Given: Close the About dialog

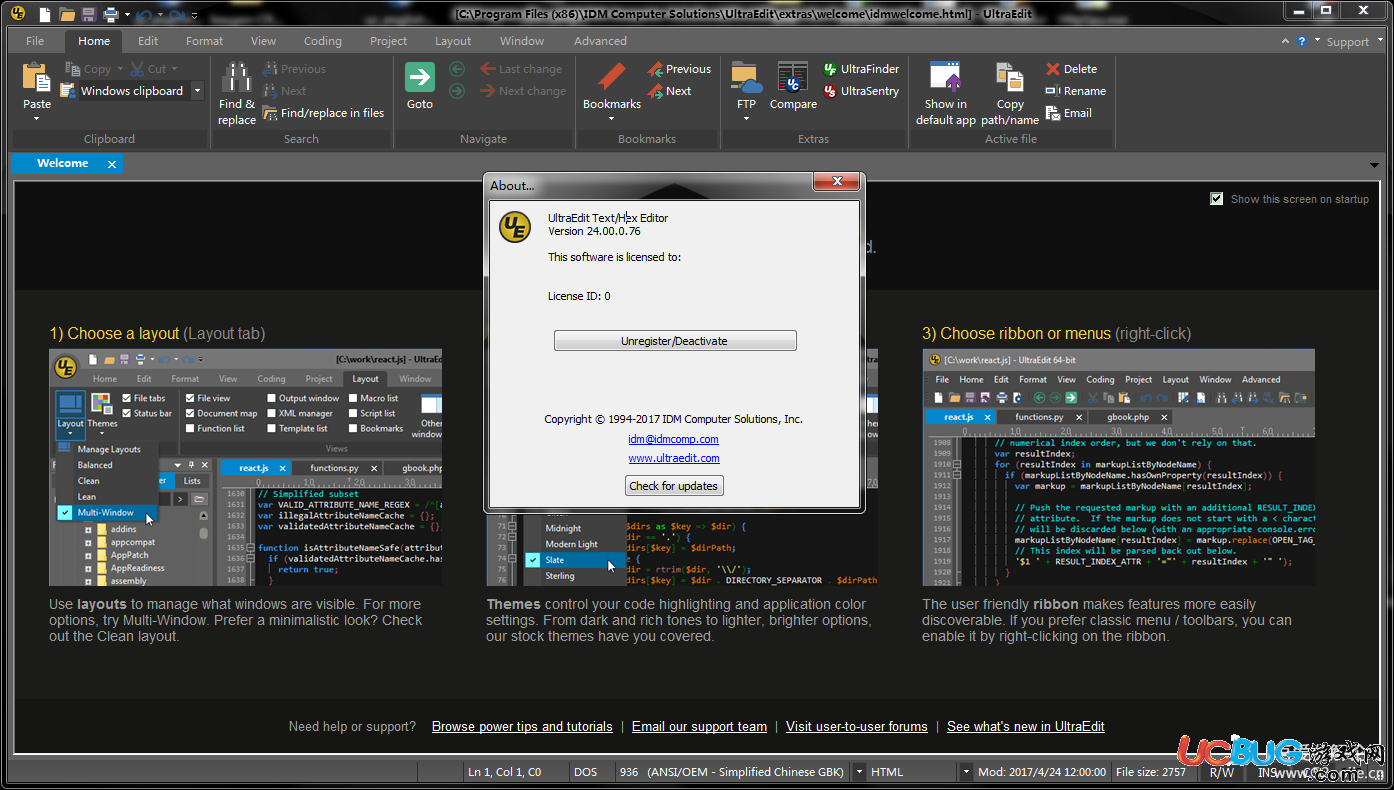Looking at the screenshot, I should (x=836, y=182).
